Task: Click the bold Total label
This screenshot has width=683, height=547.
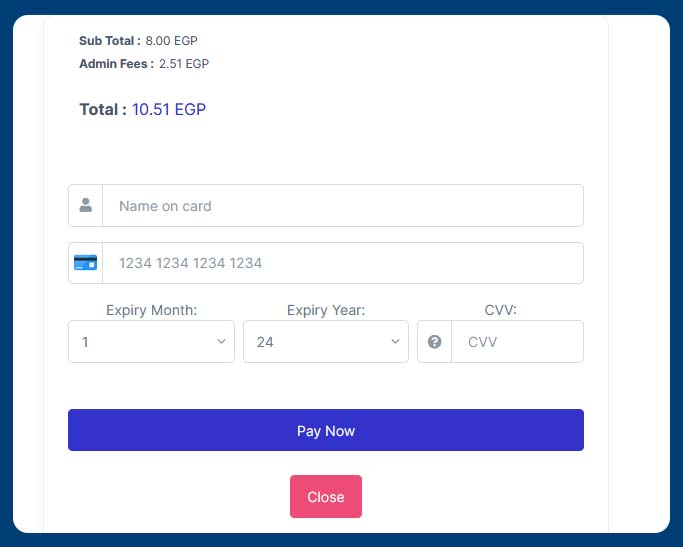Action: pyautogui.click(x=103, y=109)
